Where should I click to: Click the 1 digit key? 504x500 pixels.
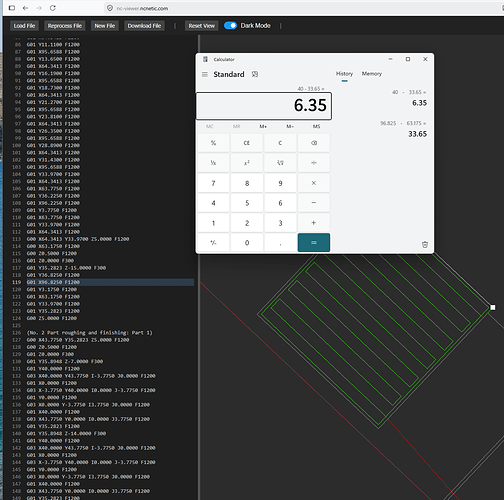coord(213,223)
